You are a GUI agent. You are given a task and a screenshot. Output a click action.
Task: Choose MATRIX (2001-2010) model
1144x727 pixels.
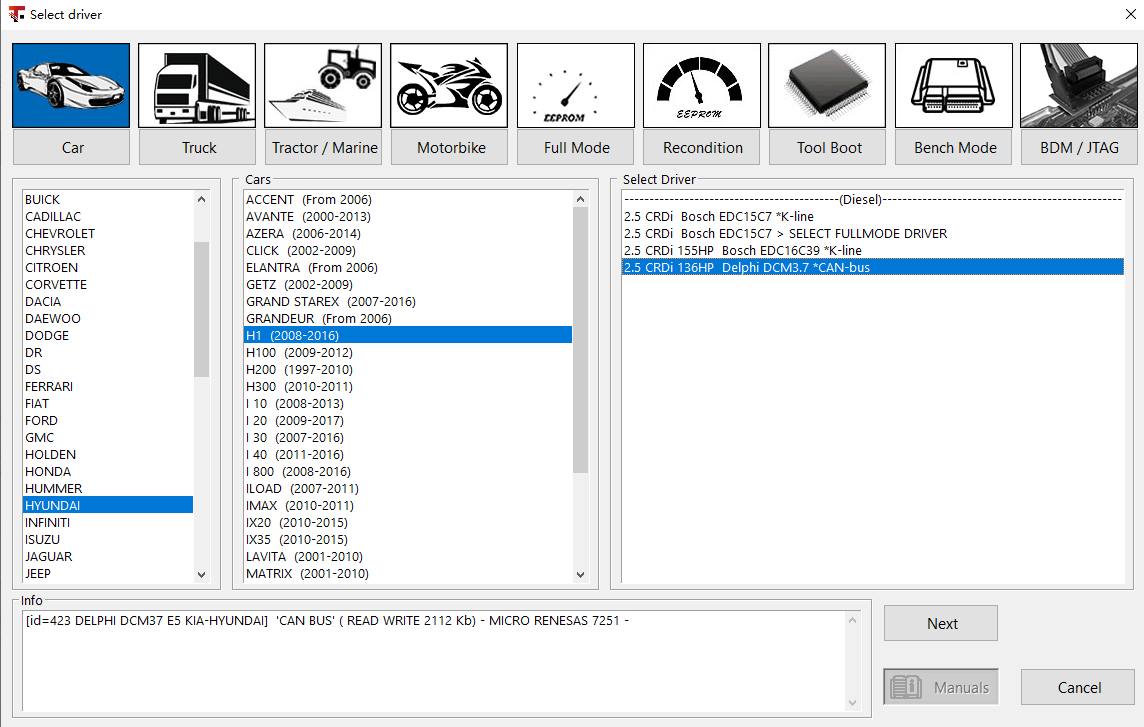408,574
